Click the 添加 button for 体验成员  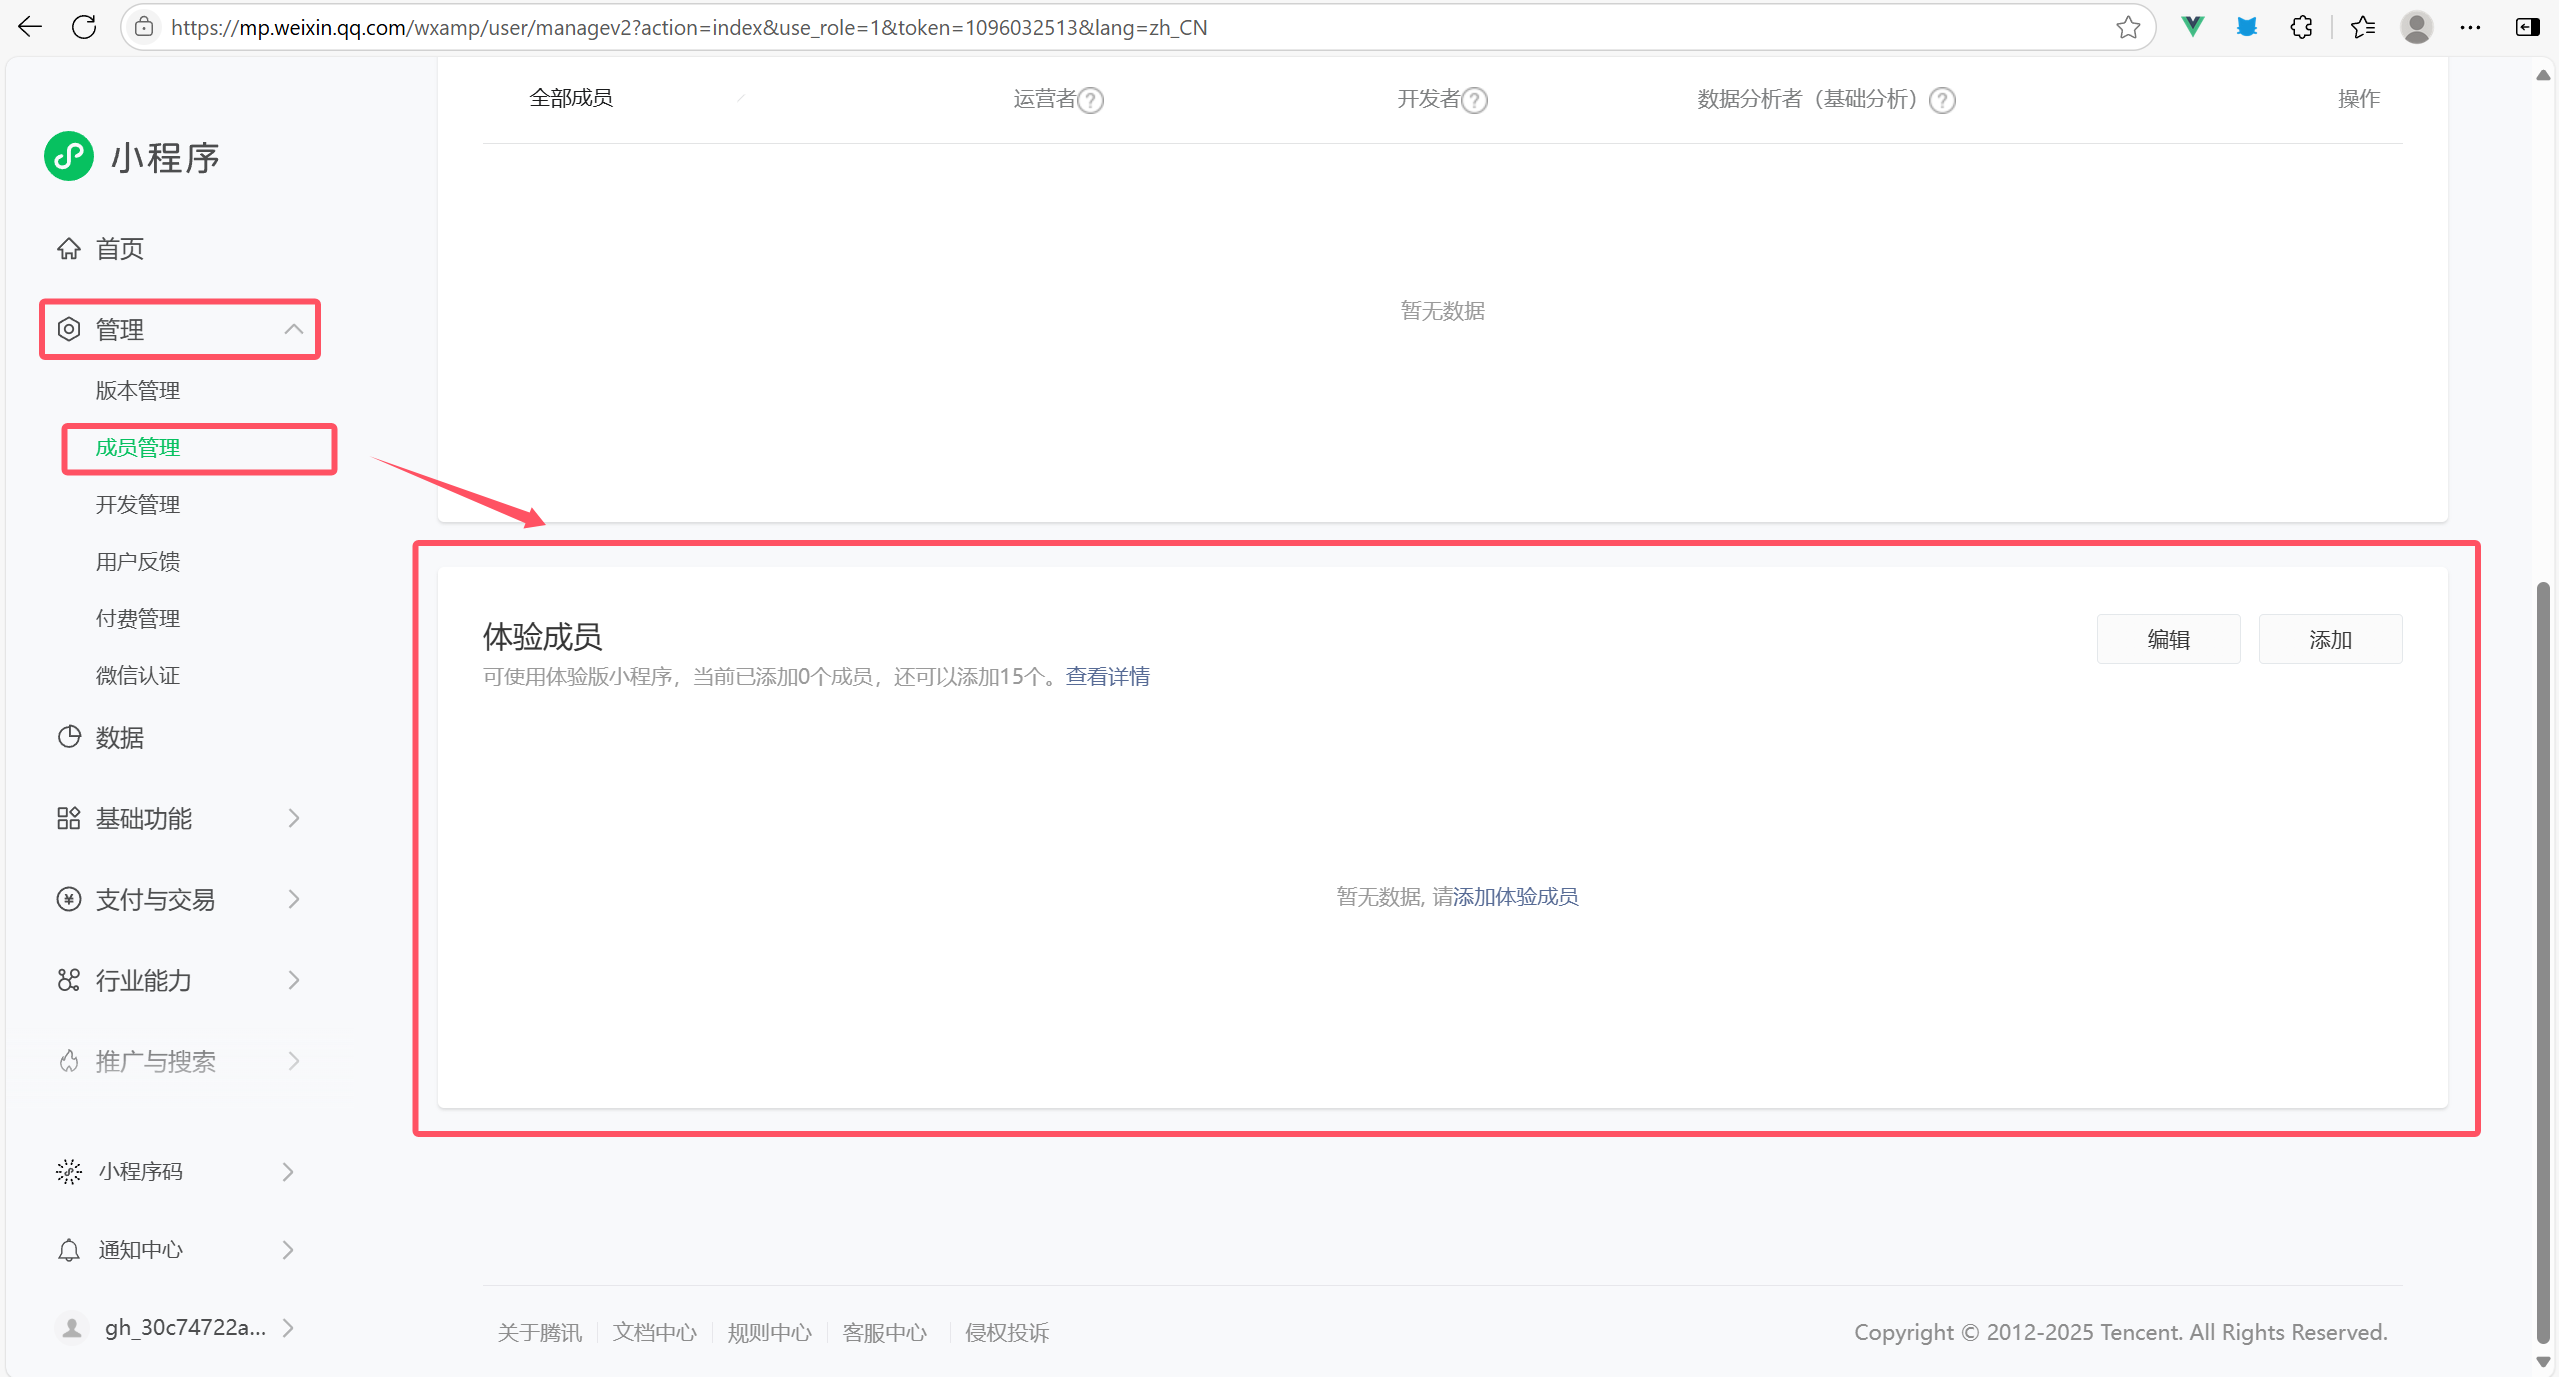[x=2329, y=639]
